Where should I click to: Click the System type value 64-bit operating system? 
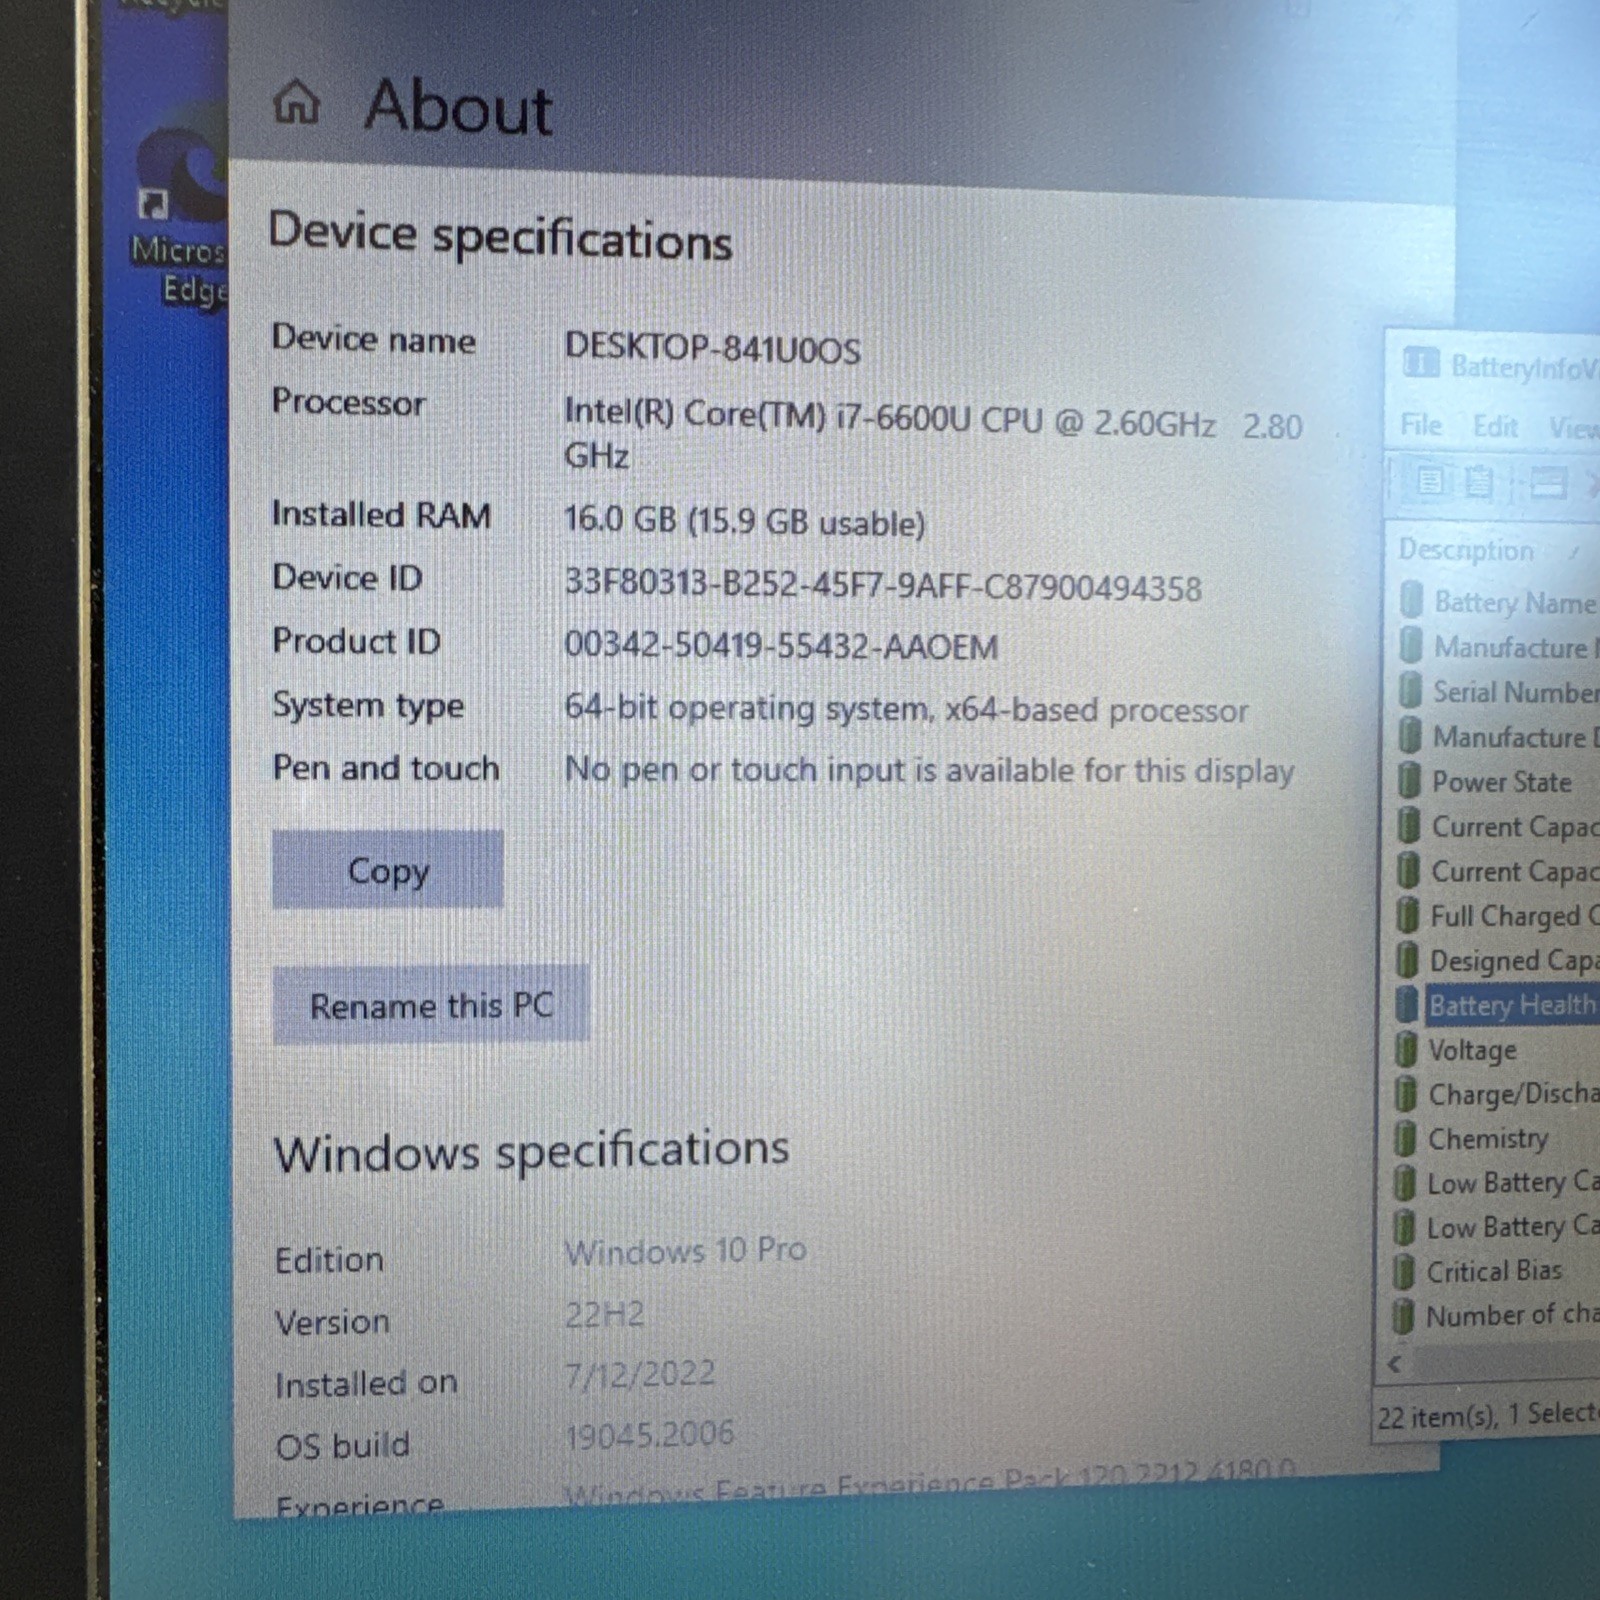pyautogui.click(x=906, y=709)
